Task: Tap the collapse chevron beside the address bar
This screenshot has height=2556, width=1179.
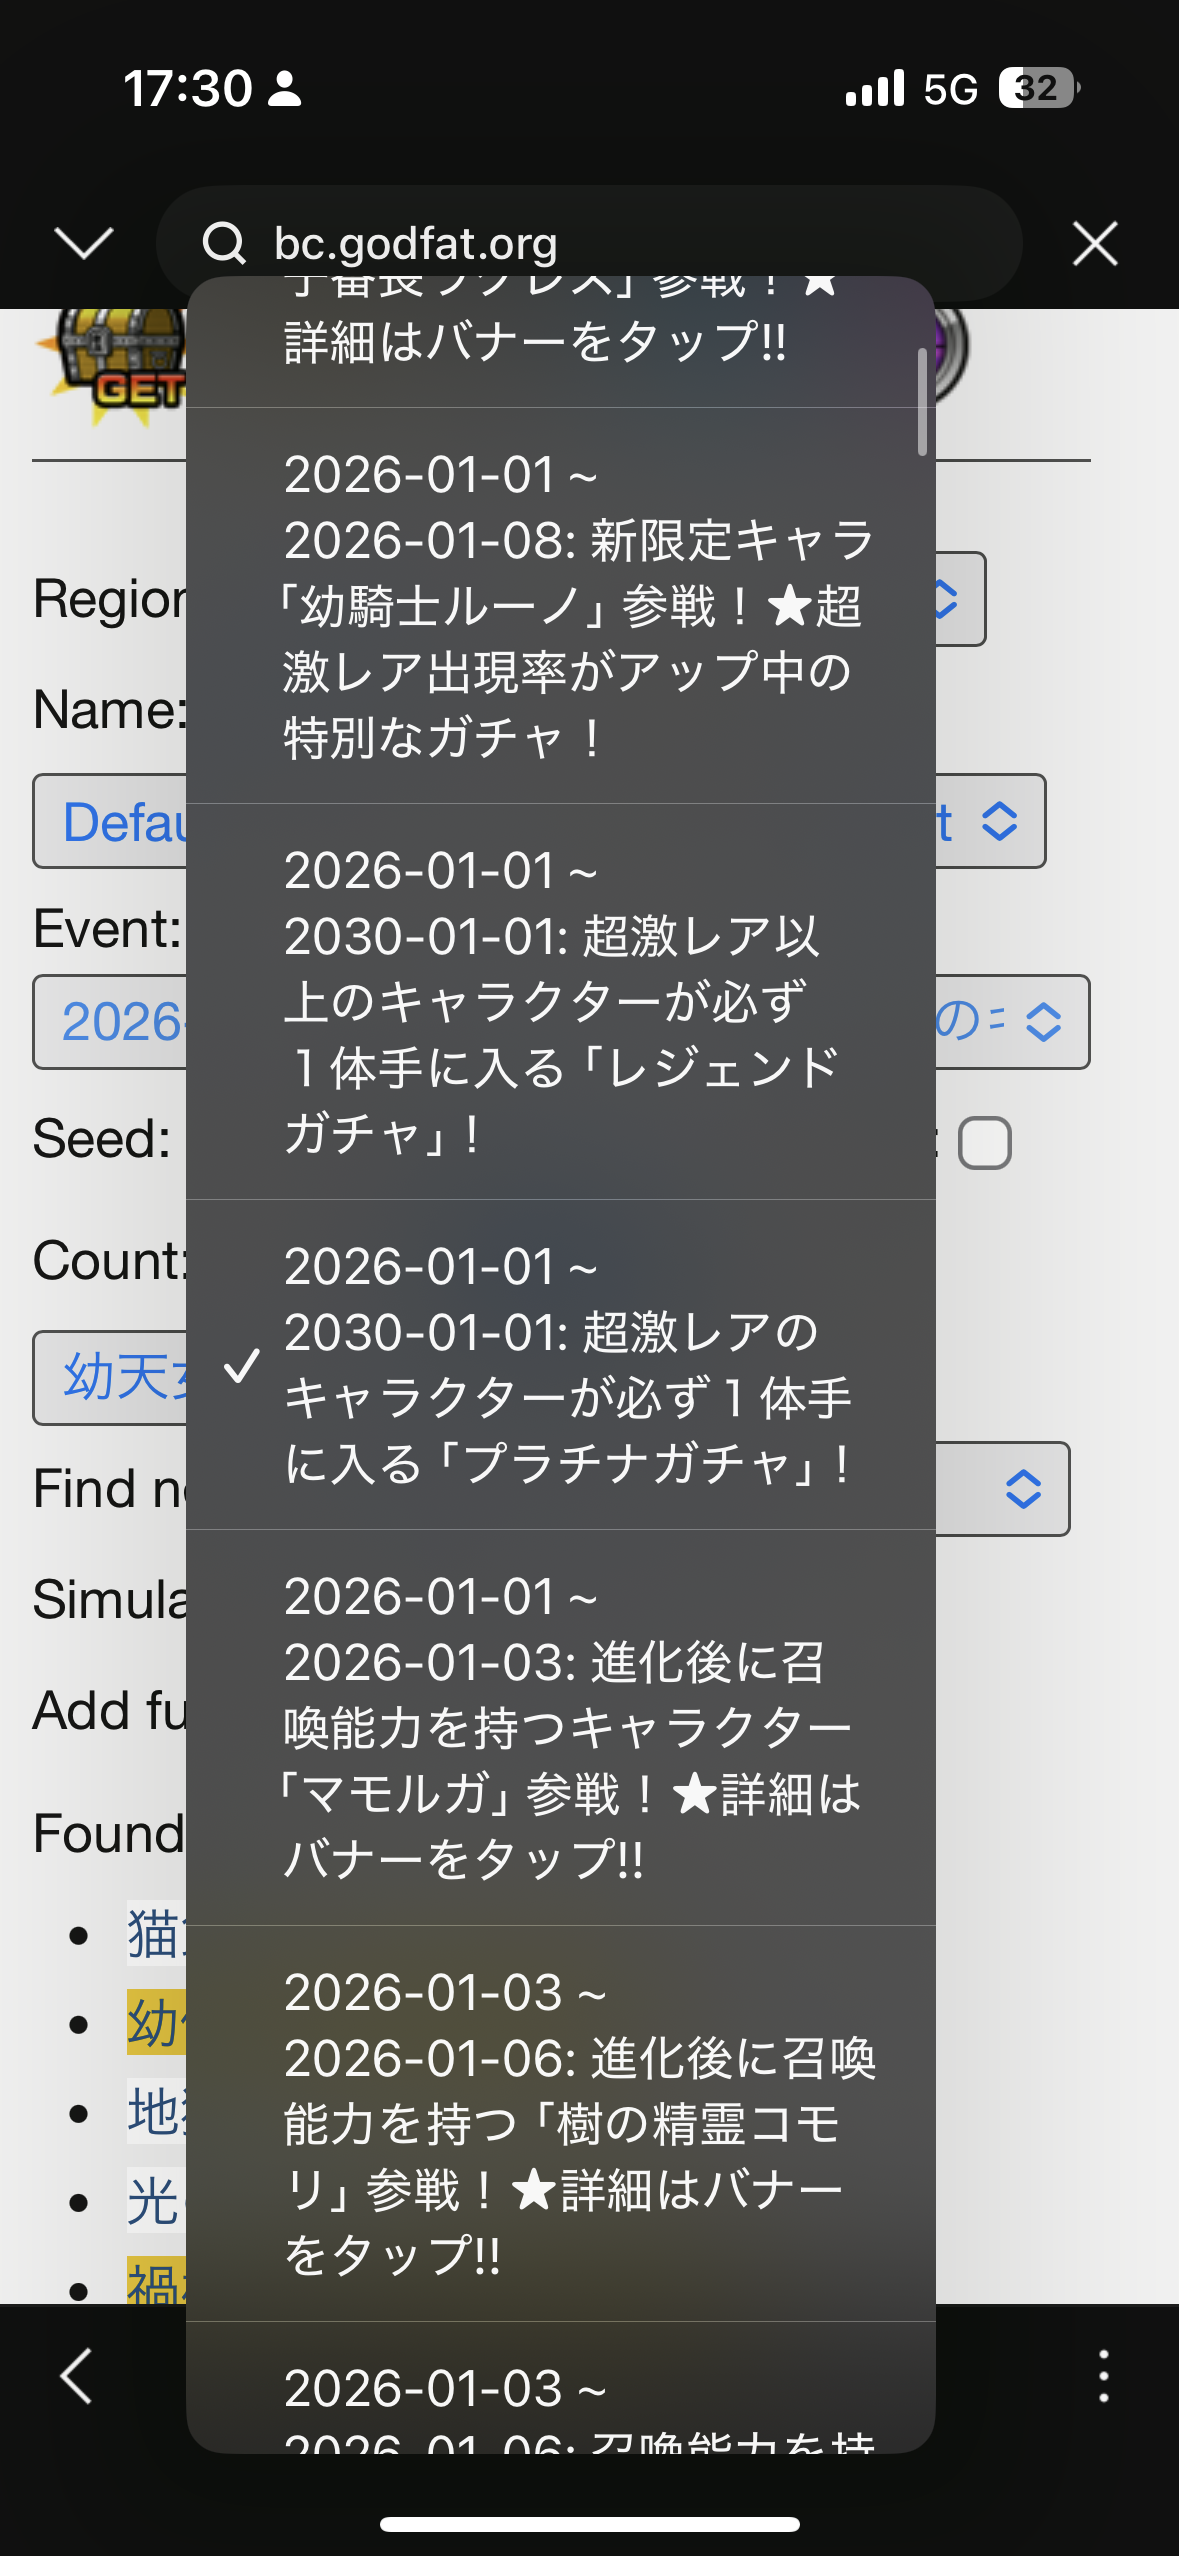Action: (x=83, y=243)
